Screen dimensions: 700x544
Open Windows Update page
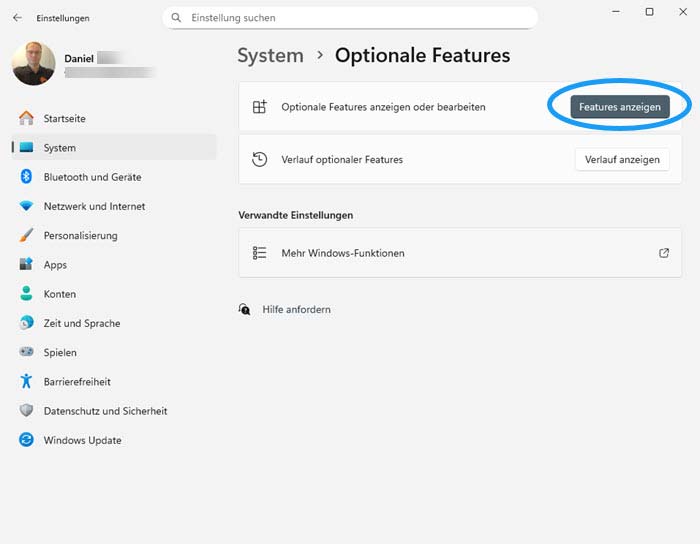point(82,440)
